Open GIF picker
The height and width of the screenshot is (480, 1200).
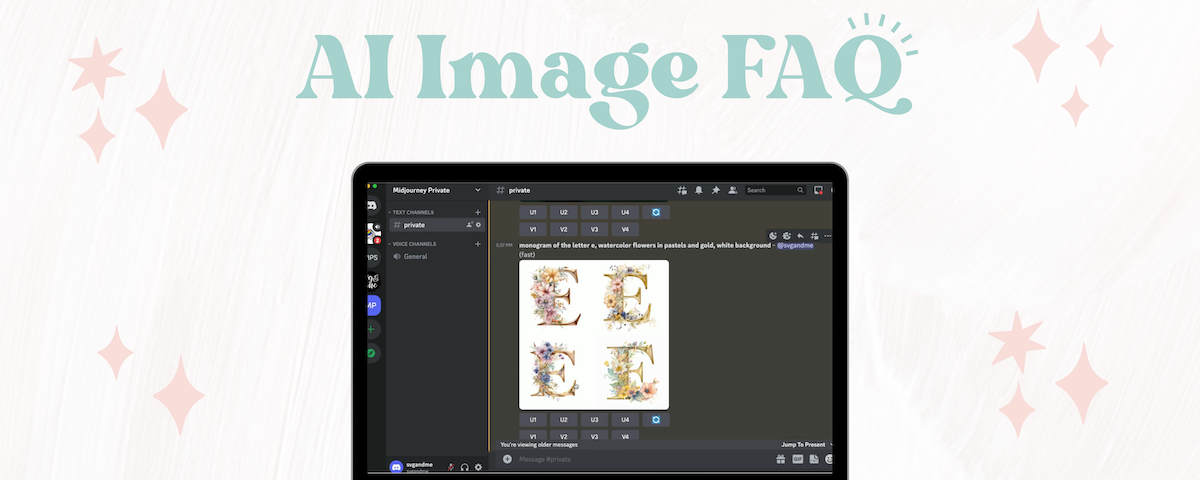[x=798, y=459]
